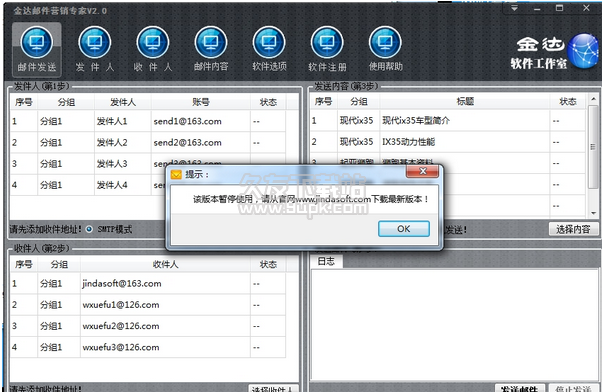Open the 软件选项 toolbar icon
The height and width of the screenshot is (392, 603).
269,48
